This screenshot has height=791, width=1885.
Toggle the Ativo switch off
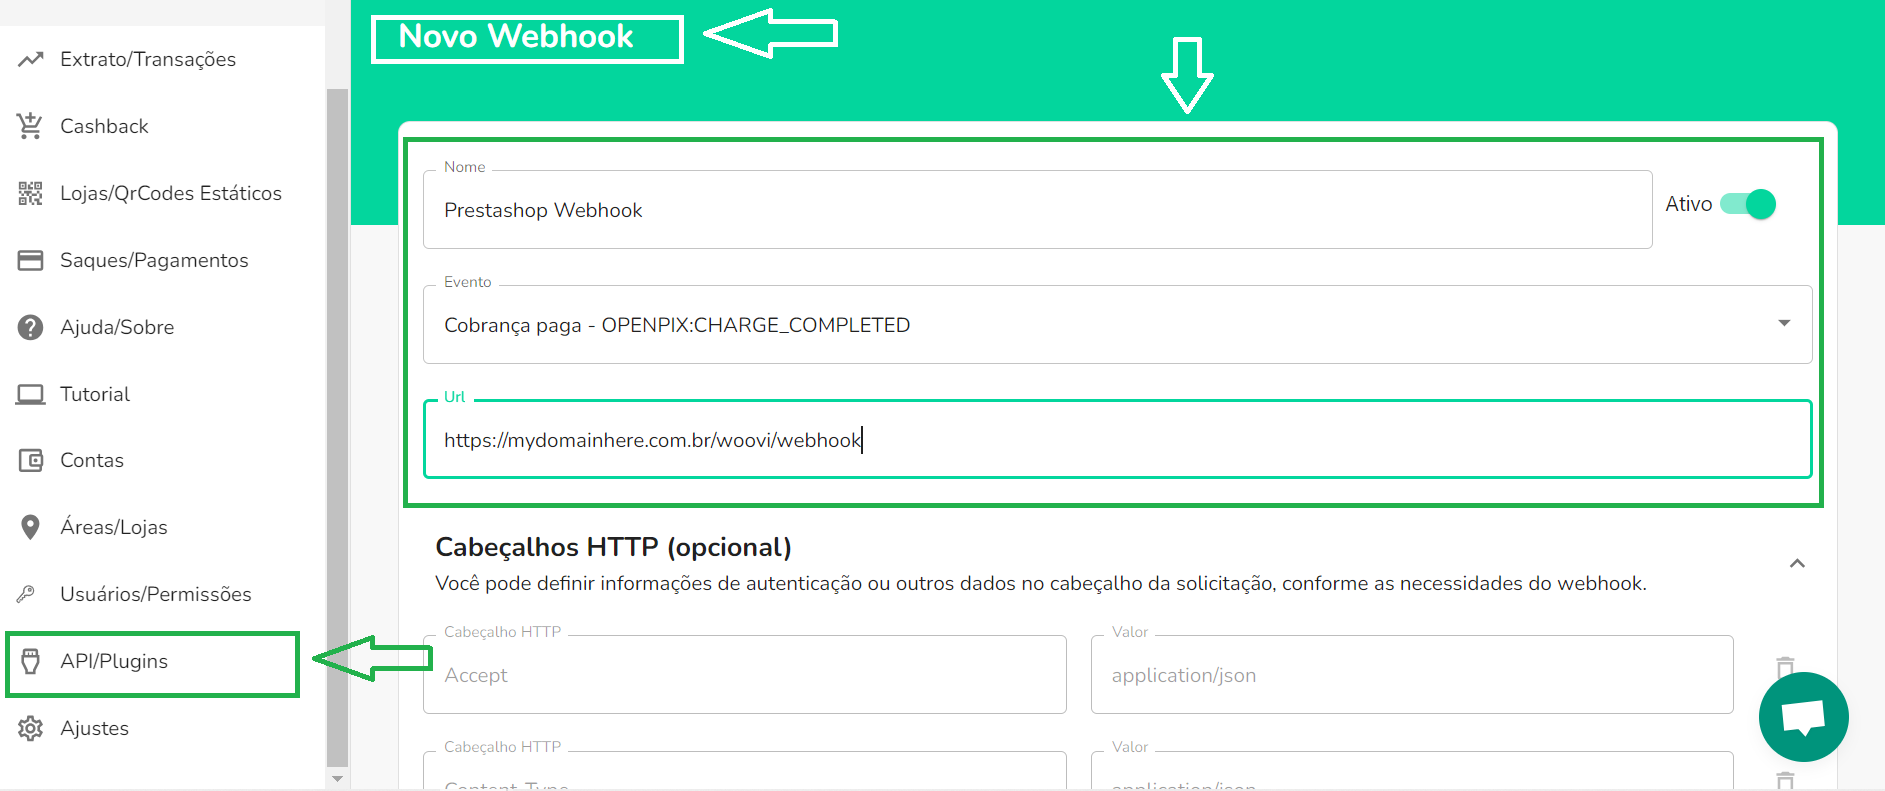[1748, 204]
